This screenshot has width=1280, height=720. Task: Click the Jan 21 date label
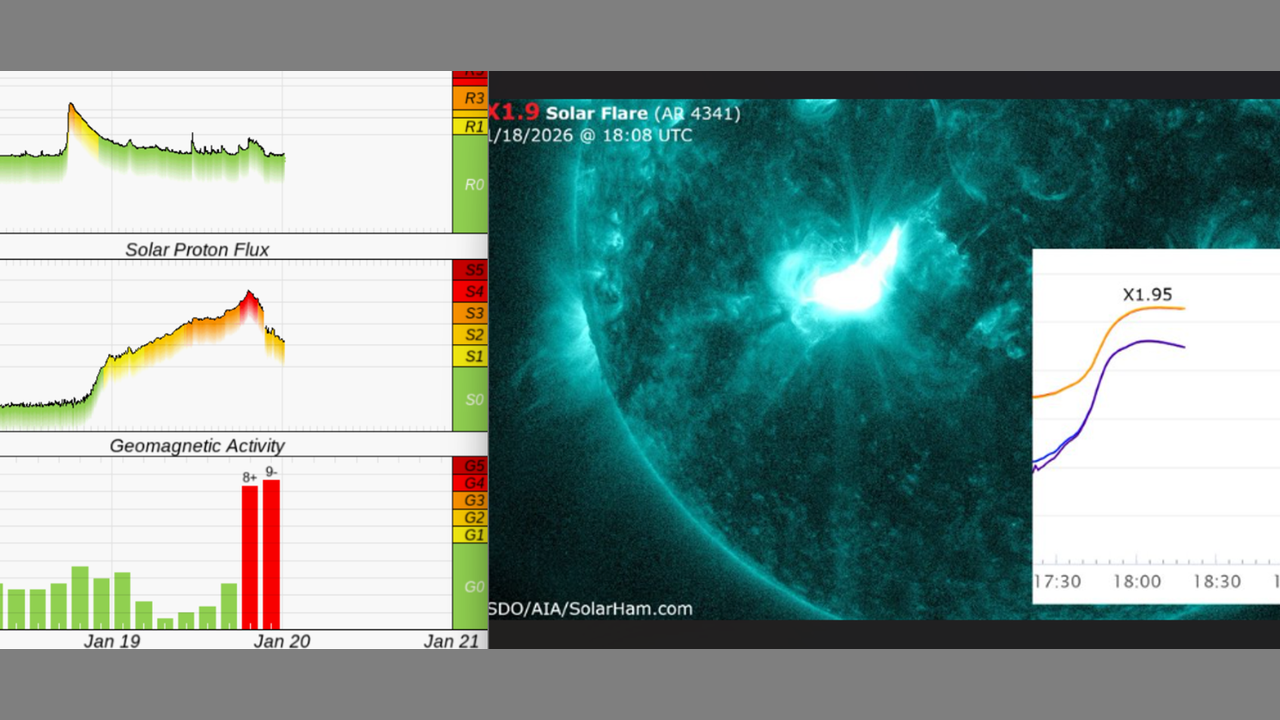pyautogui.click(x=451, y=641)
